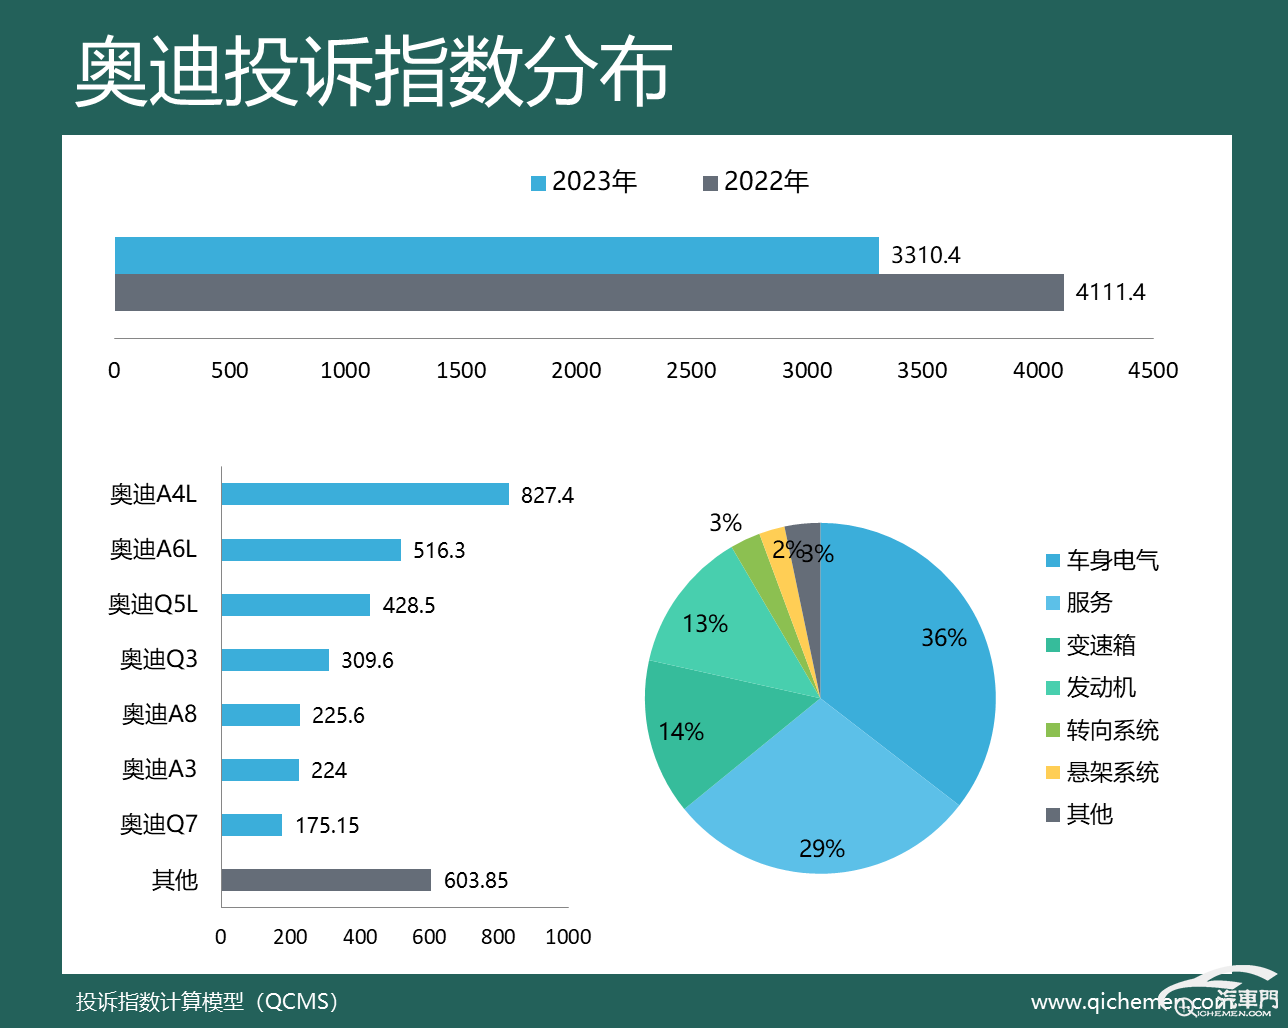Click the 发动机 legend color swatch
This screenshot has height=1028, width=1288.
pos(1053,688)
